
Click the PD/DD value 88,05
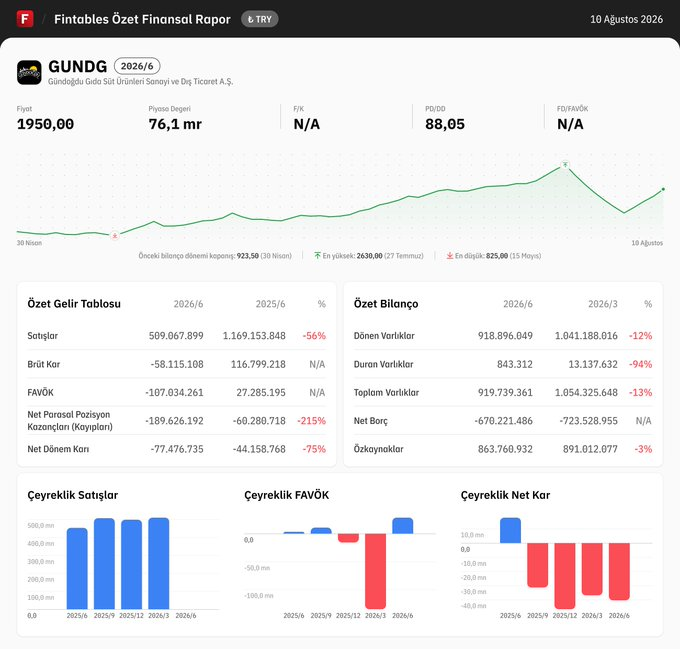pyautogui.click(x=445, y=124)
